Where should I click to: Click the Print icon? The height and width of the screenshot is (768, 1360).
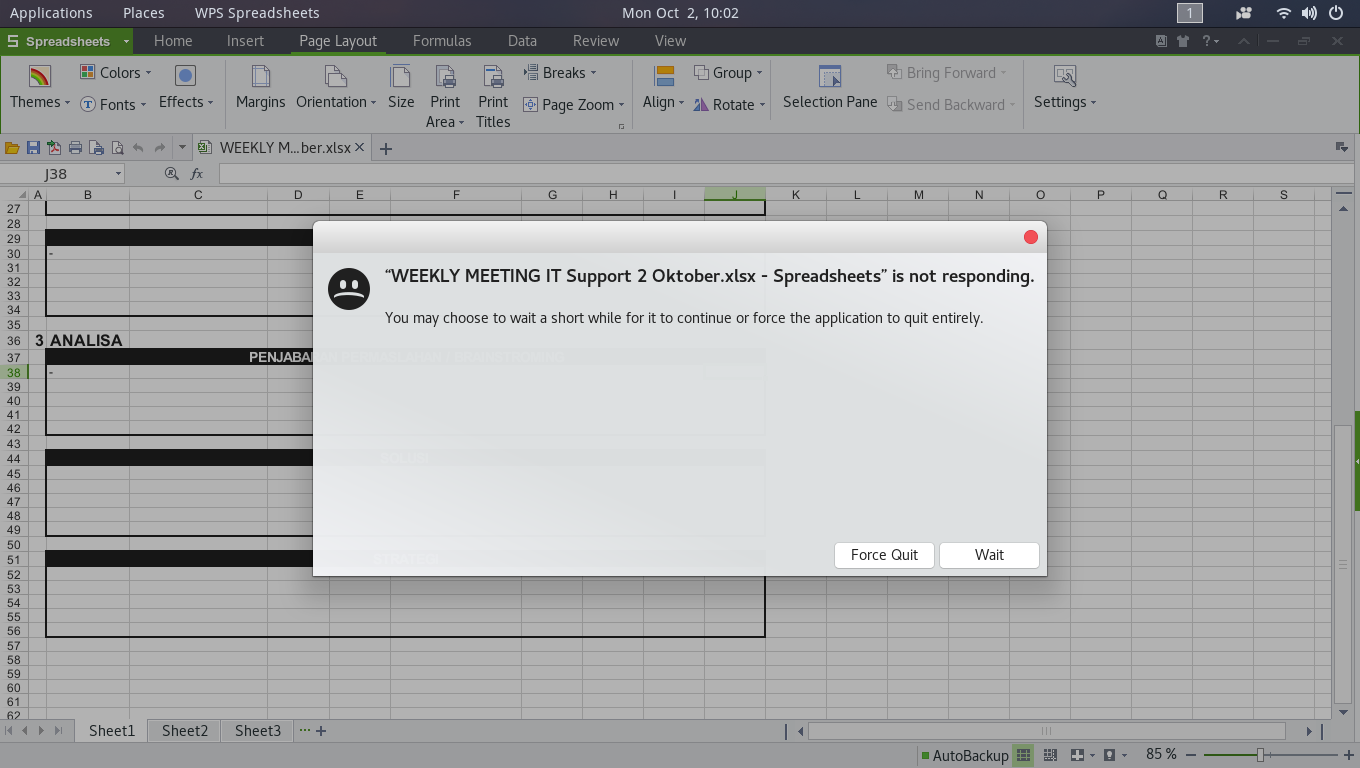coord(75,148)
